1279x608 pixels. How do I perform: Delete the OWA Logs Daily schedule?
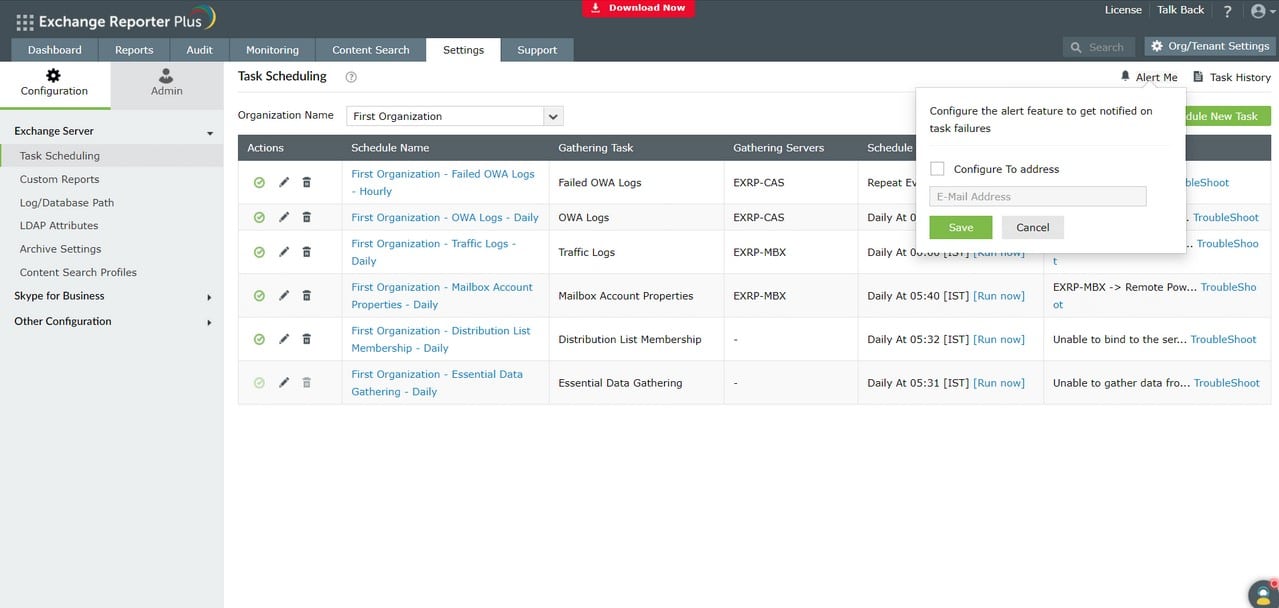307,217
